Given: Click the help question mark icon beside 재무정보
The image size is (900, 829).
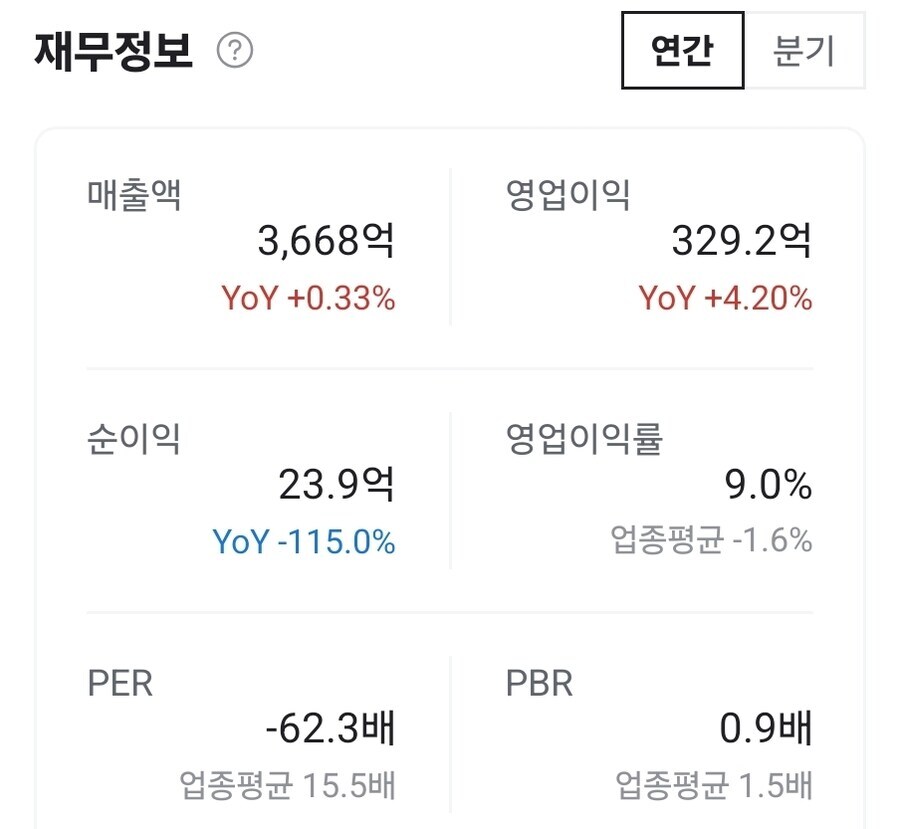Looking at the screenshot, I should pos(235,51).
